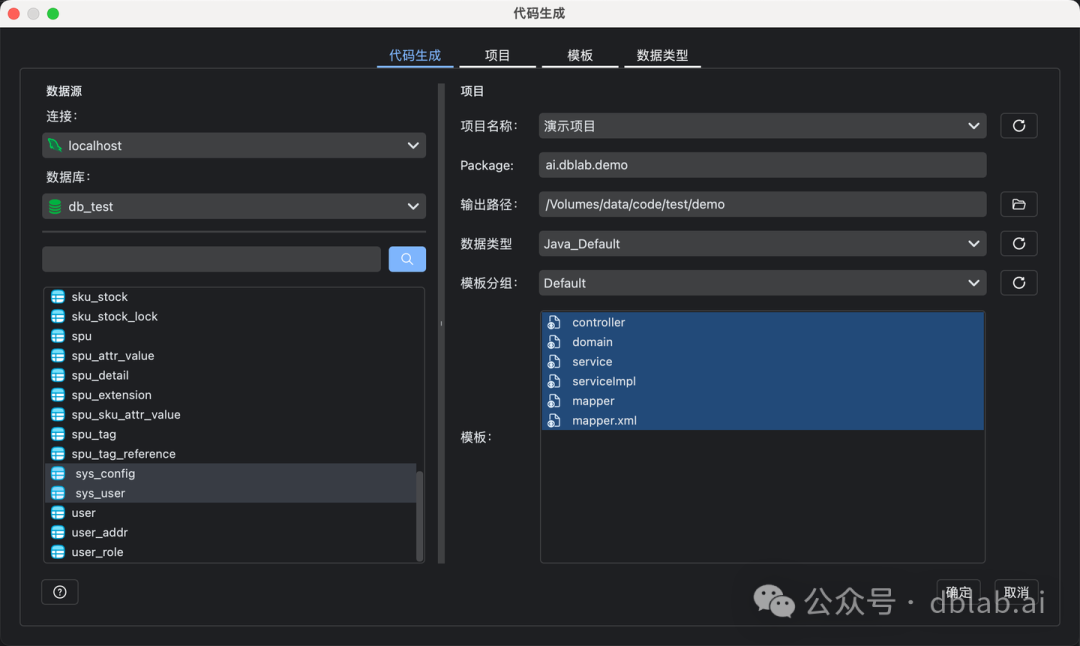Select the spu_extension table

233,395
